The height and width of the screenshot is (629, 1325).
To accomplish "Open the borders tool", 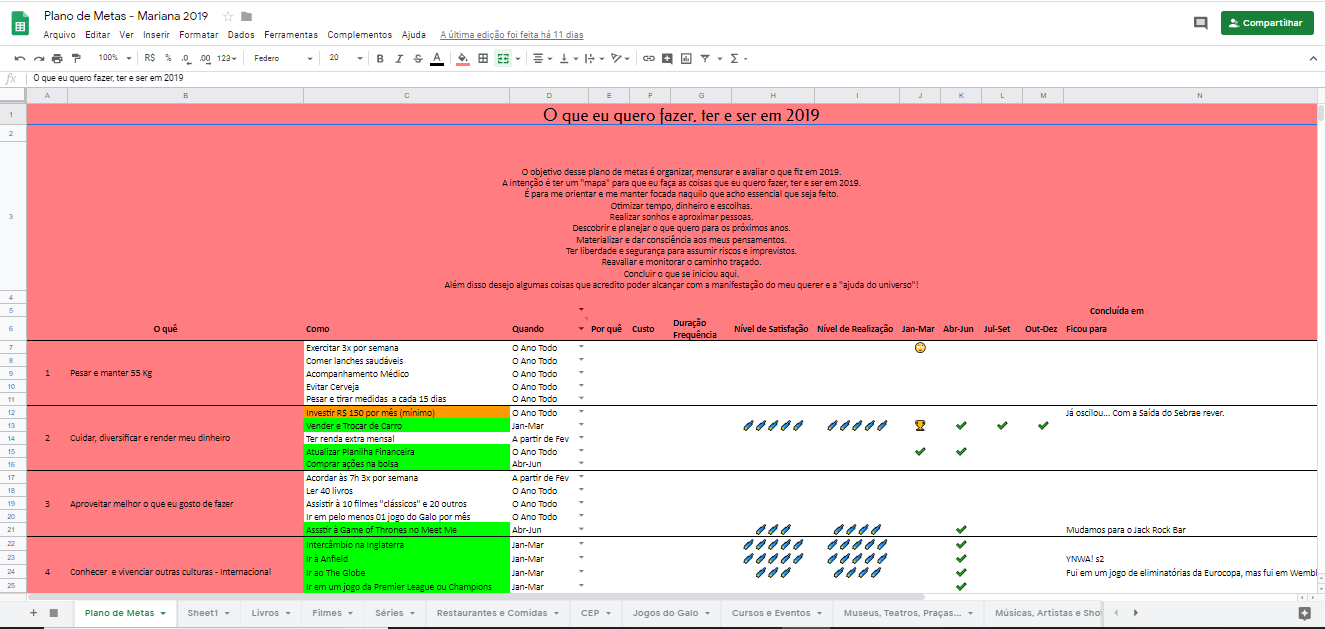I will tap(483, 58).
